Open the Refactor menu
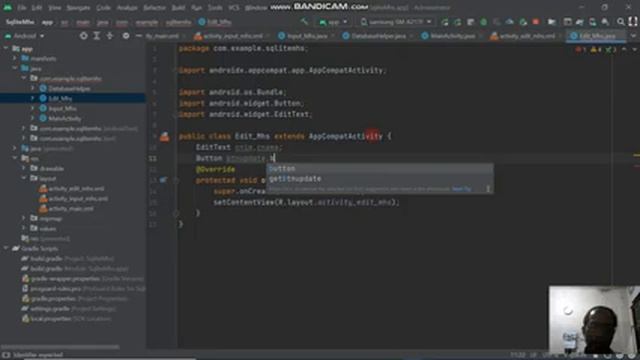640x360 pixels. (154, 8)
